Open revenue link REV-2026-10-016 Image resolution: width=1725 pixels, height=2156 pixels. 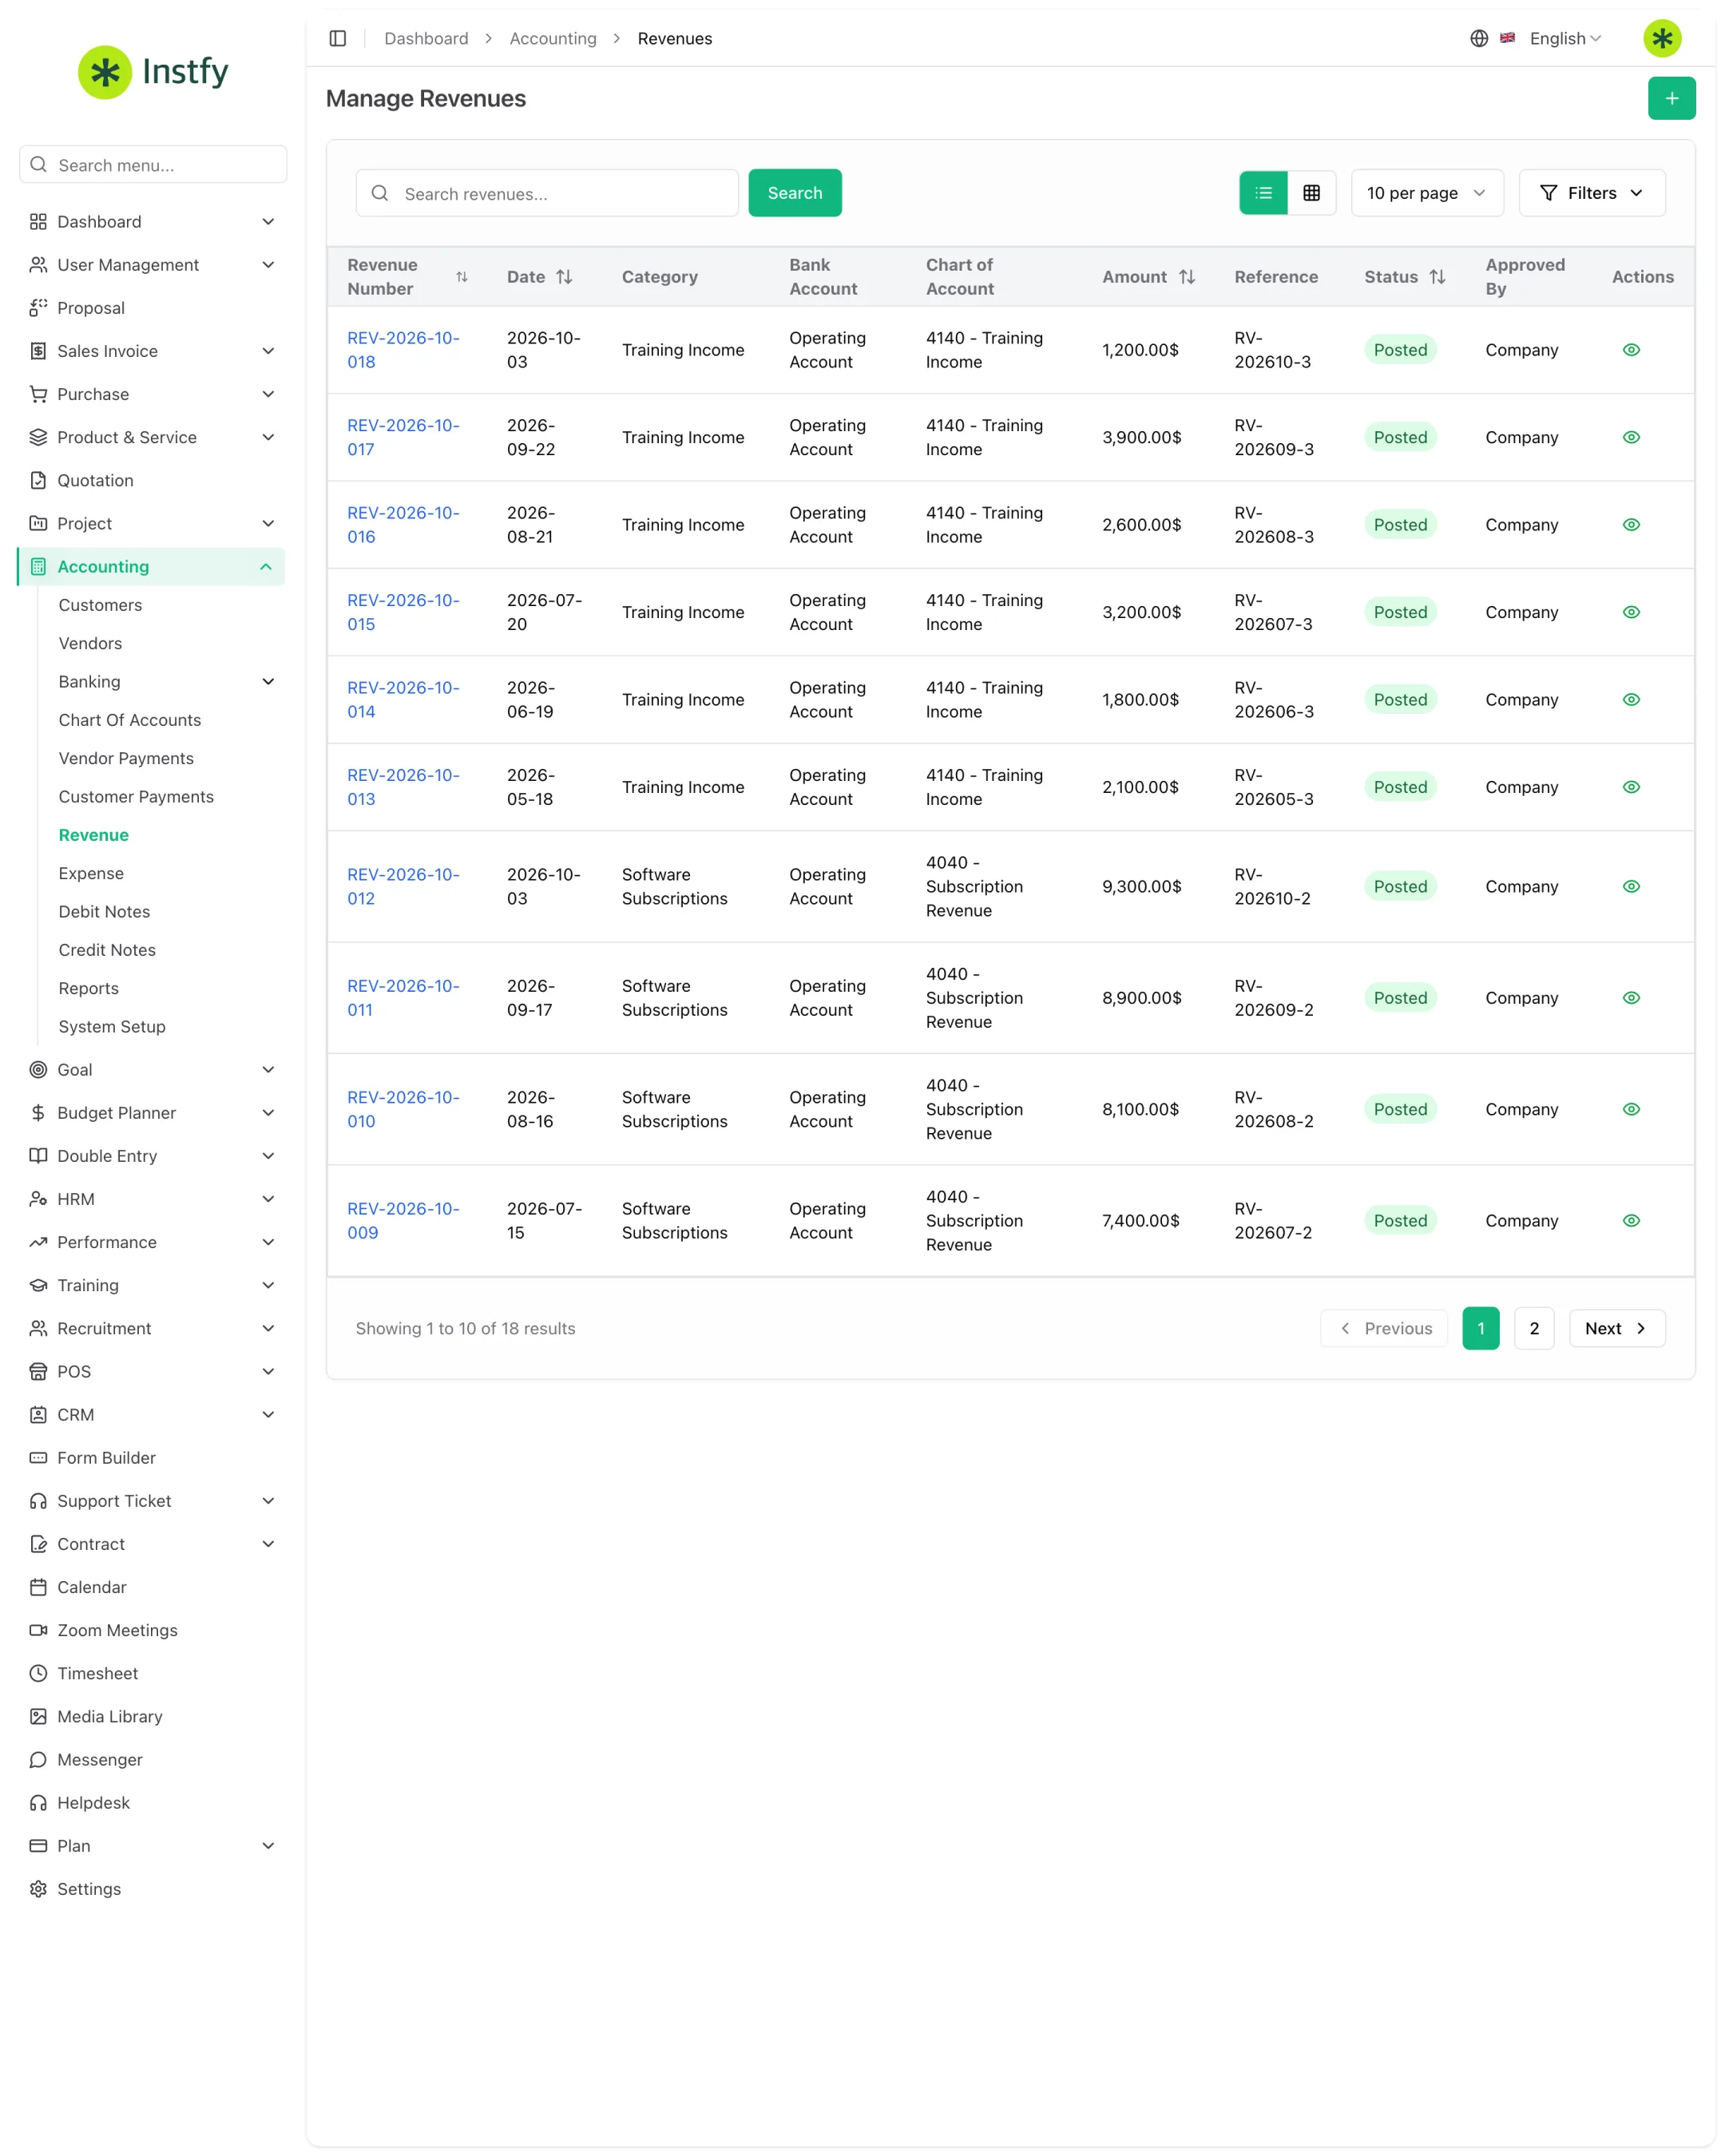coord(403,525)
